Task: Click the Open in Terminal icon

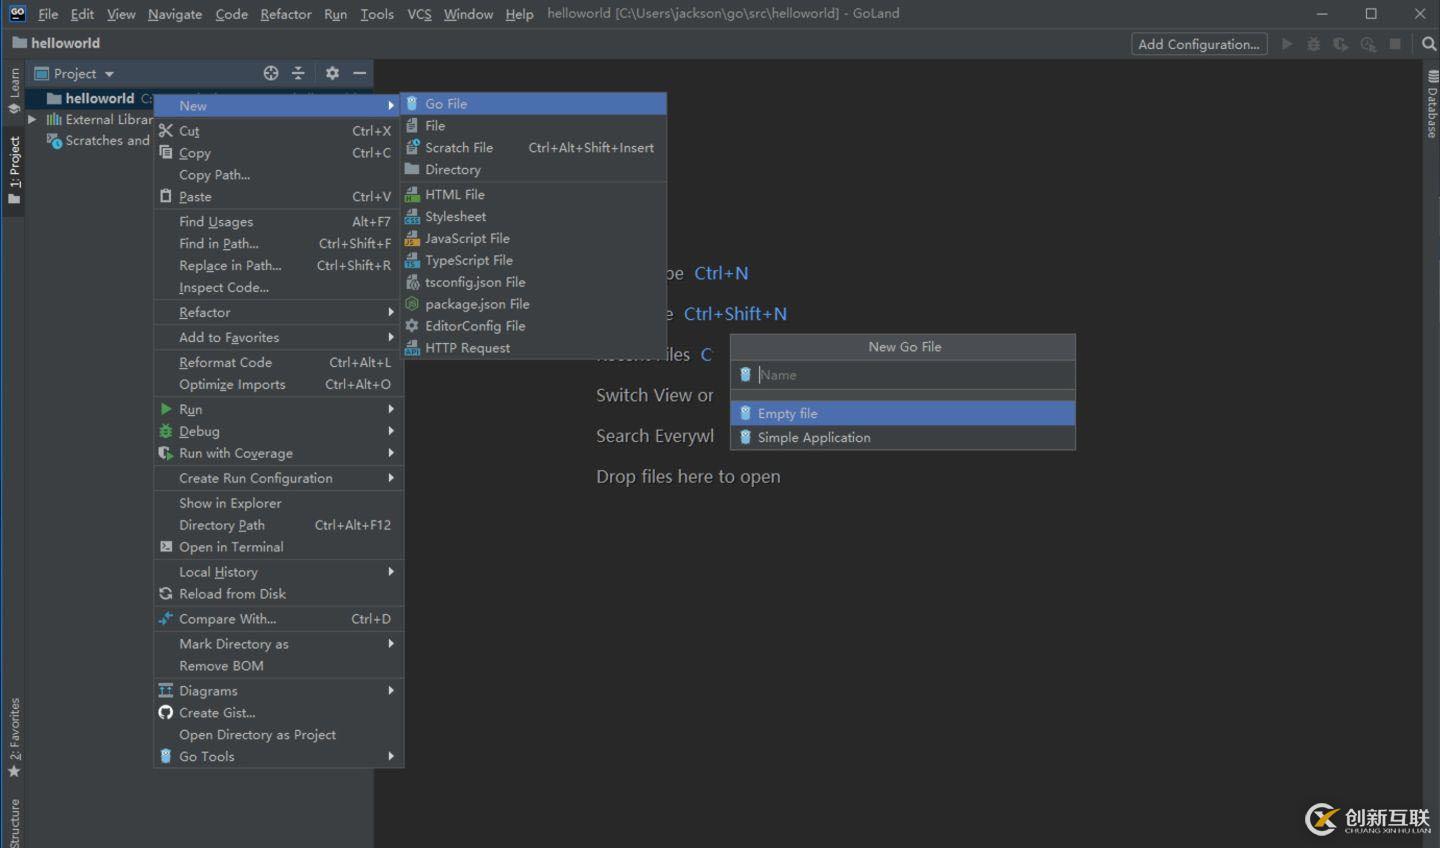Action: point(166,547)
